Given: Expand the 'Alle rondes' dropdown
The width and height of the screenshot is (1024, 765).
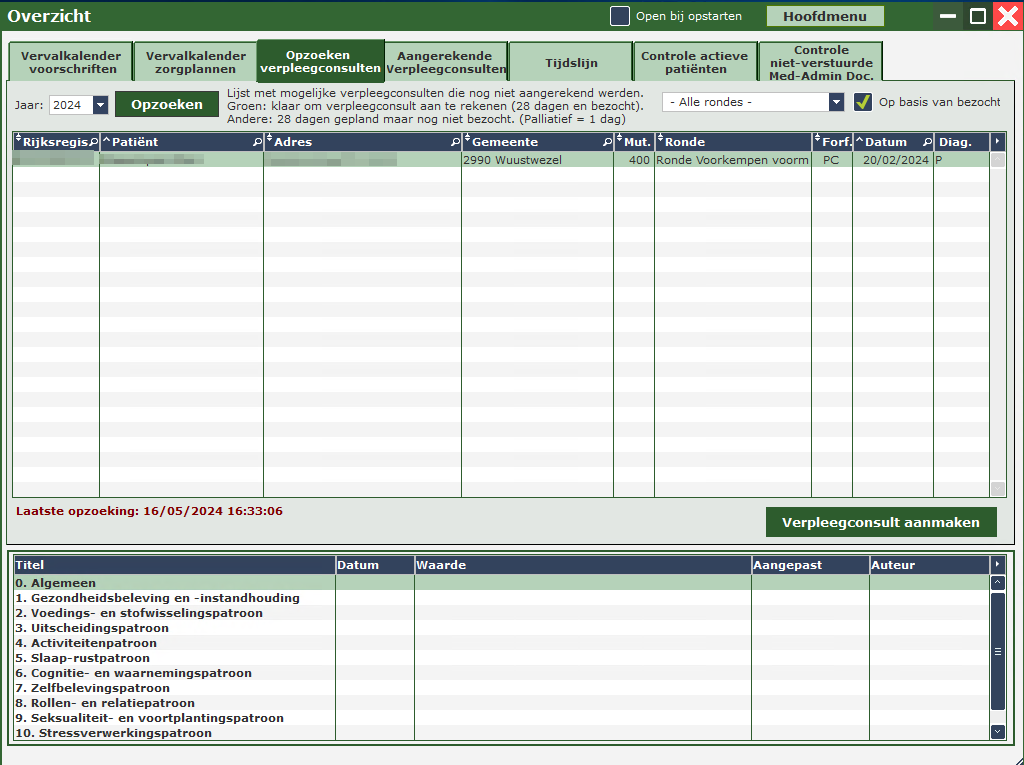Looking at the screenshot, I should [x=836, y=102].
